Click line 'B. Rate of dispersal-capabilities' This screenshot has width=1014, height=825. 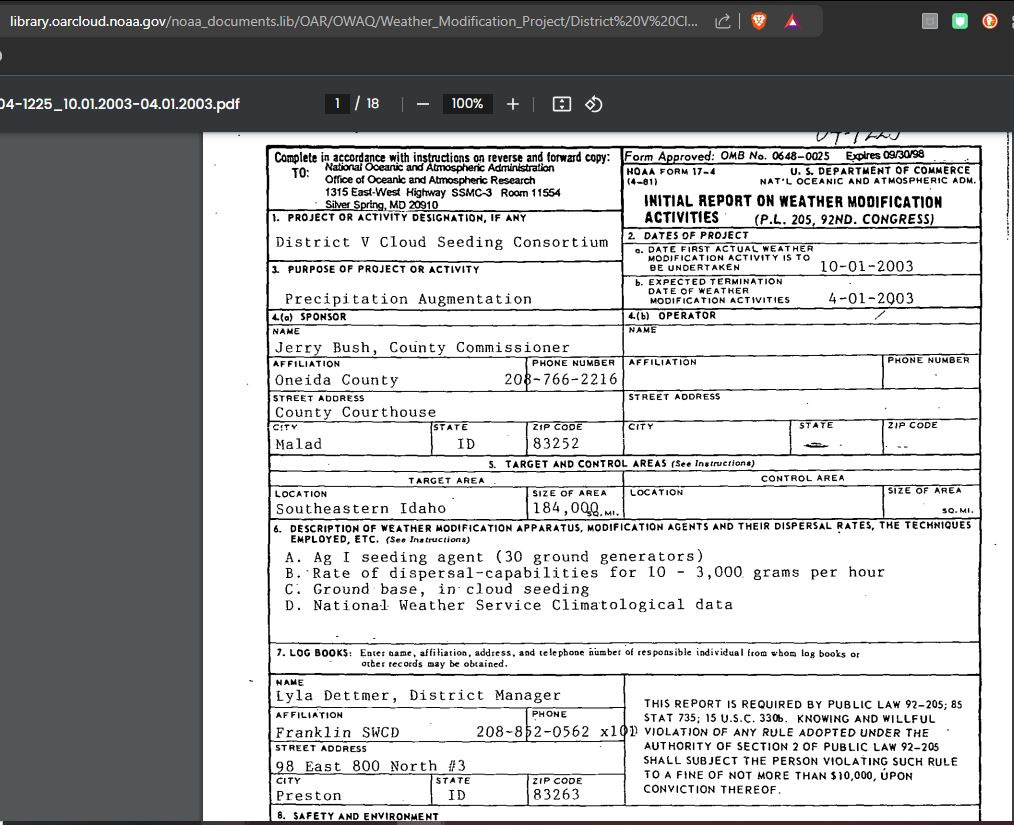point(585,573)
